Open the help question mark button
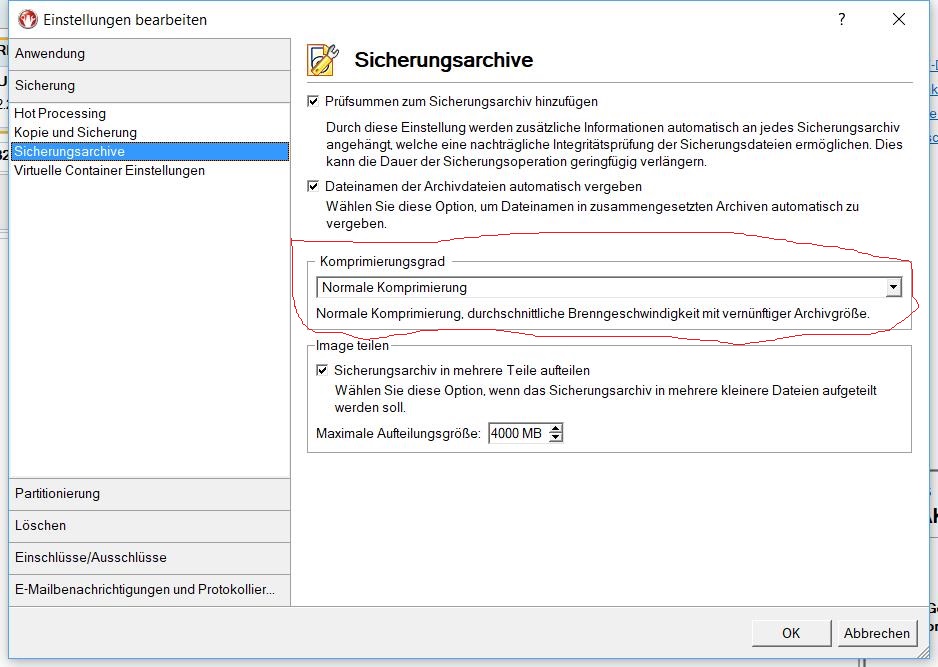This screenshot has width=938, height=667. coord(842,19)
